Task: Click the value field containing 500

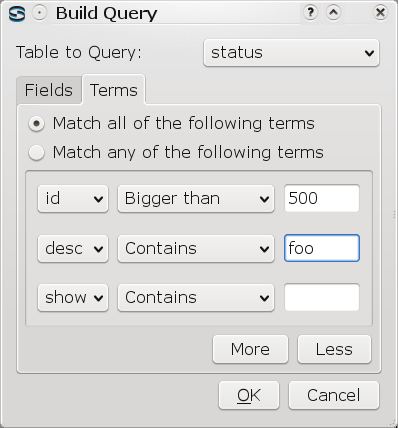Action: [x=322, y=198]
